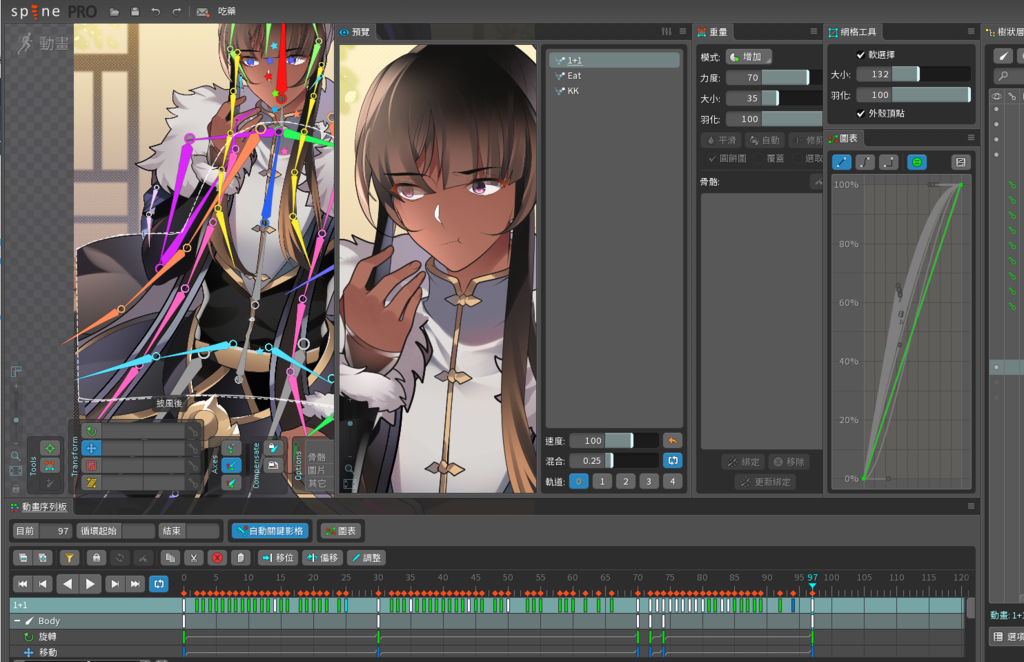Open the 模式 增加 dropdown
Image resolution: width=1024 pixels, height=662 pixels.
click(749, 57)
